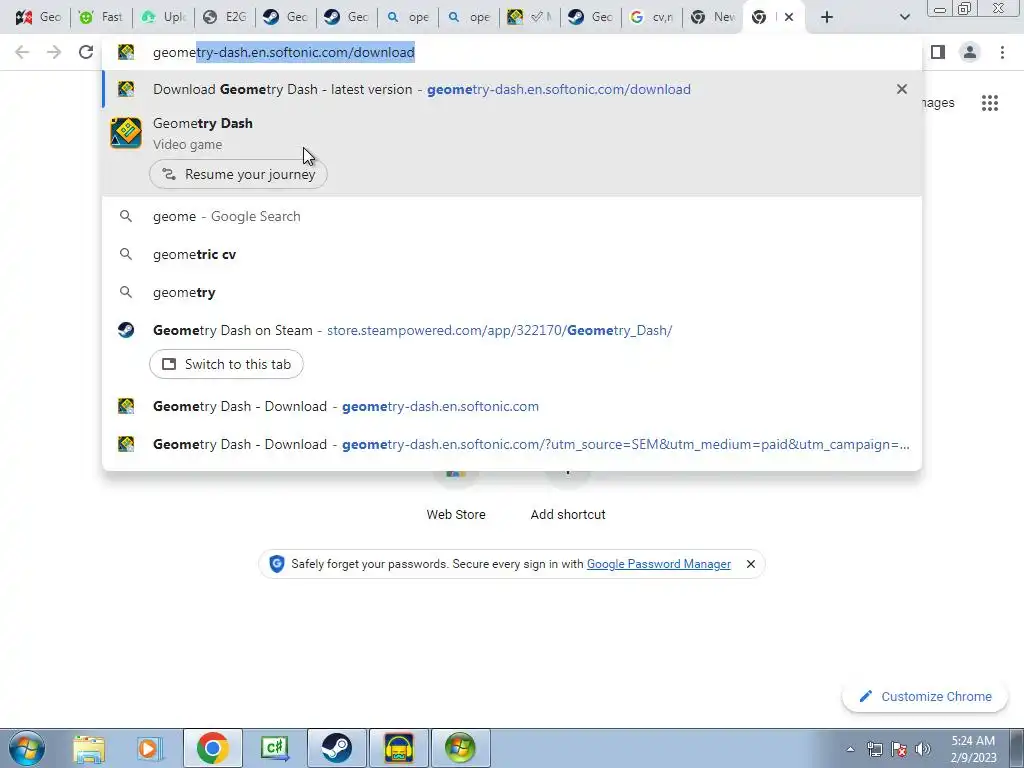The width and height of the screenshot is (1024, 768).
Task: Switch to the leftmost 'Geo' tab
Action: click(38, 17)
